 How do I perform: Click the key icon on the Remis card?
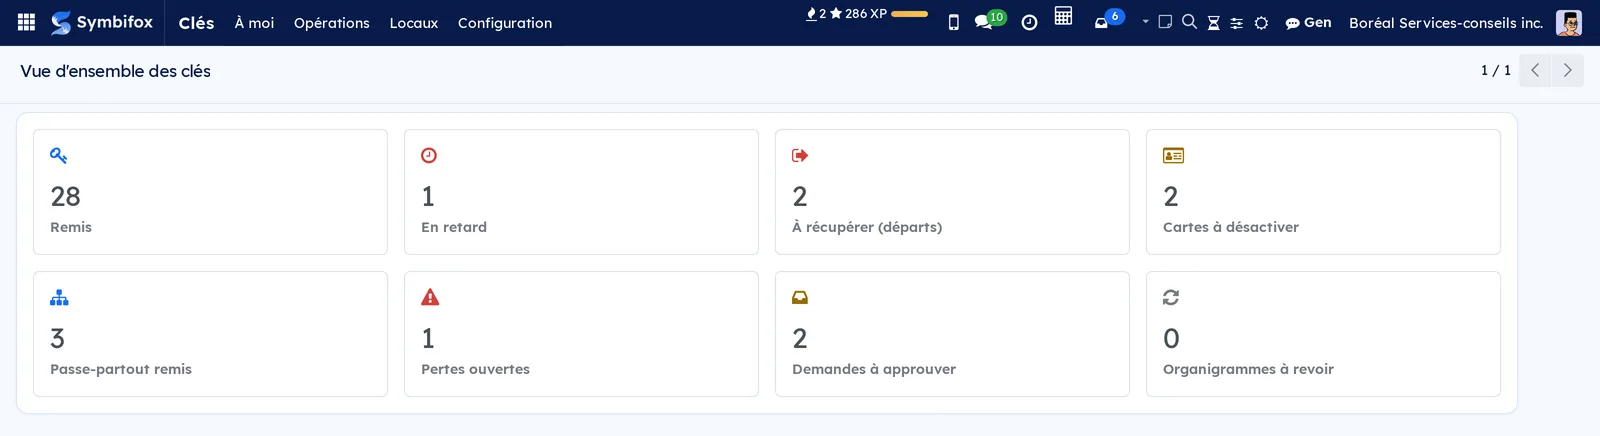coord(58,155)
